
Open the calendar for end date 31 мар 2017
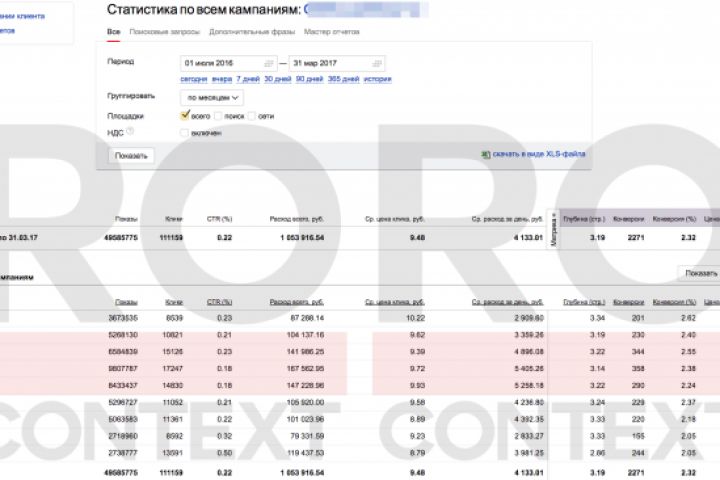tap(377, 63)
